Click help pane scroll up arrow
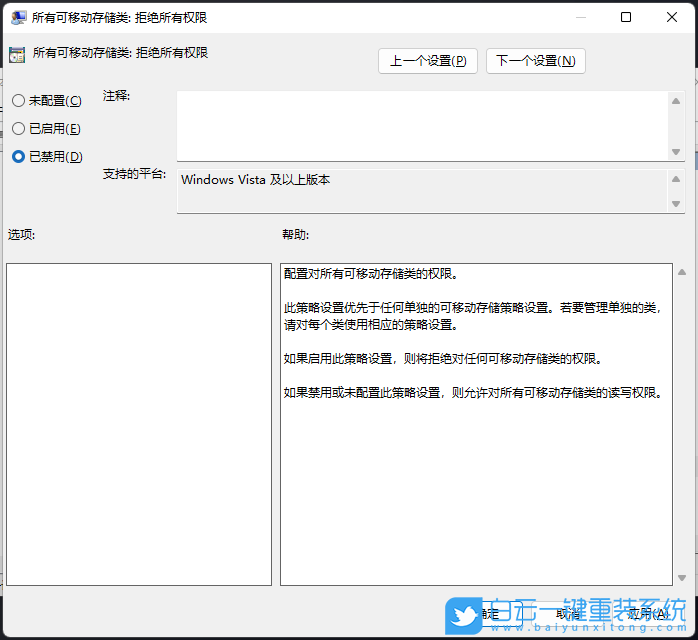Screen dimensions: 698x640 682,272
